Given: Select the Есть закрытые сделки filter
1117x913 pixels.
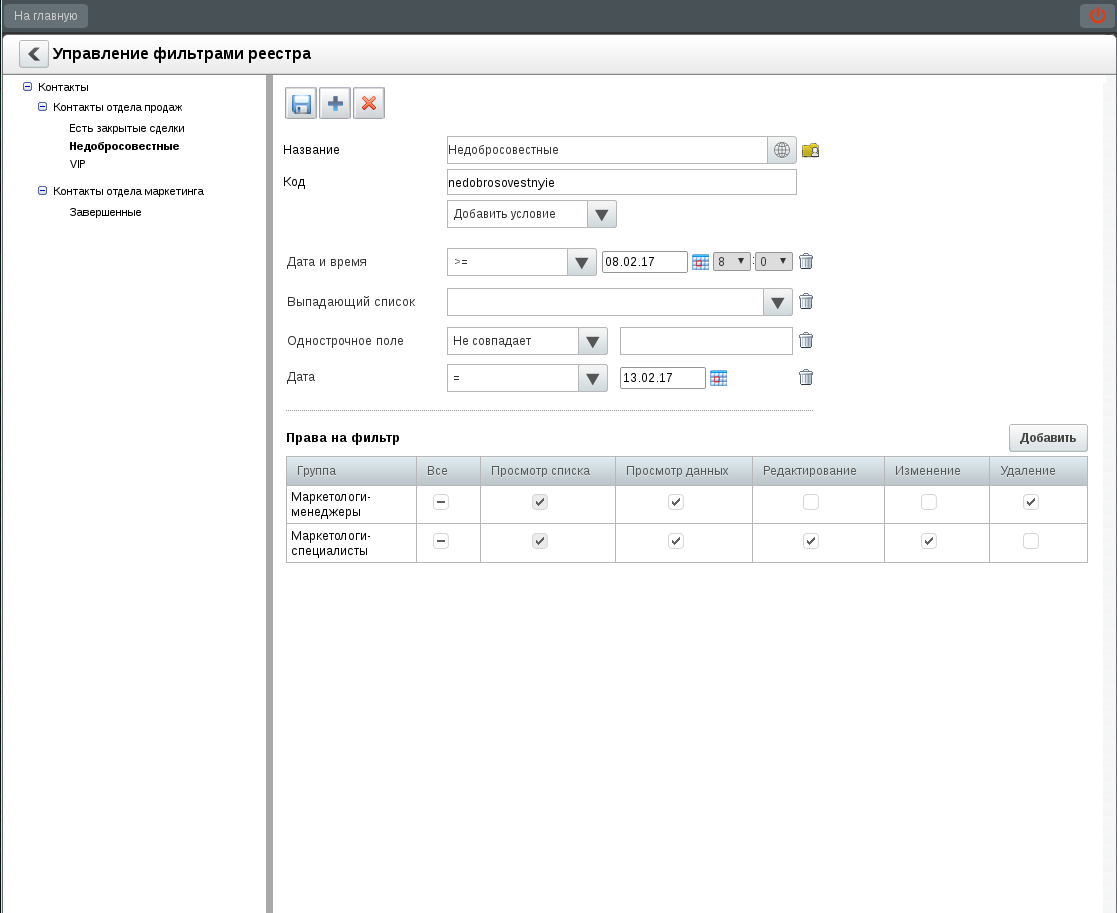Looking at the screenshot, I should (x=127, y=128).
